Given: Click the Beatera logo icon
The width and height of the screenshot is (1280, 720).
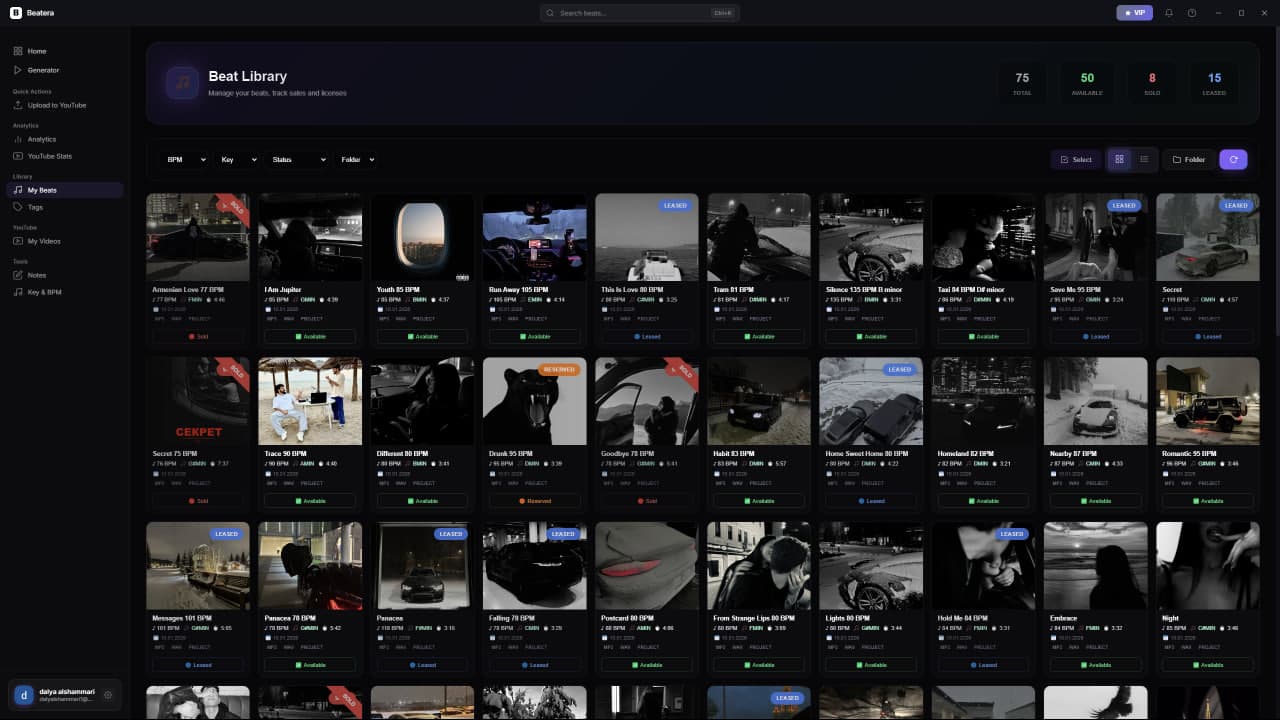Looking at the screenshot, I should click(15, 13).
